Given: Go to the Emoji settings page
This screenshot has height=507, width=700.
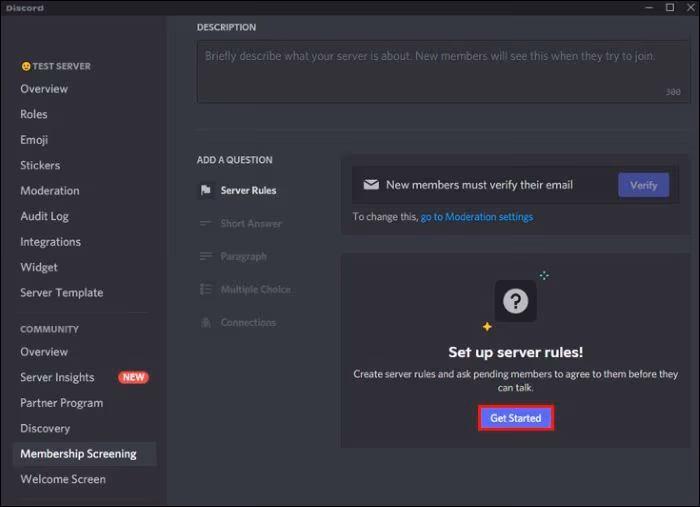Looking at the screenshot, I should (34, 140).
